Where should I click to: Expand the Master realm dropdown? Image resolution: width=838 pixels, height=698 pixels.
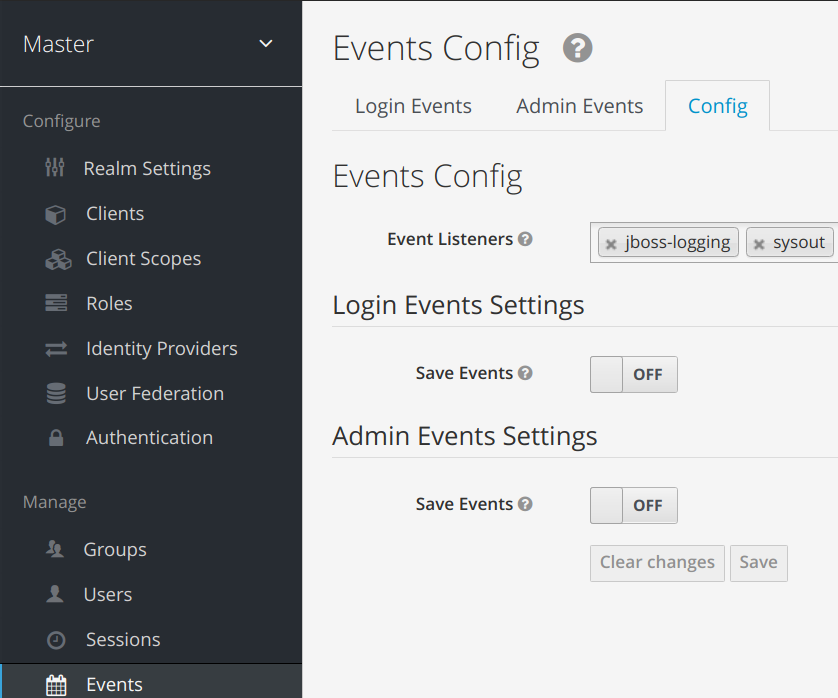coord(265,44)
